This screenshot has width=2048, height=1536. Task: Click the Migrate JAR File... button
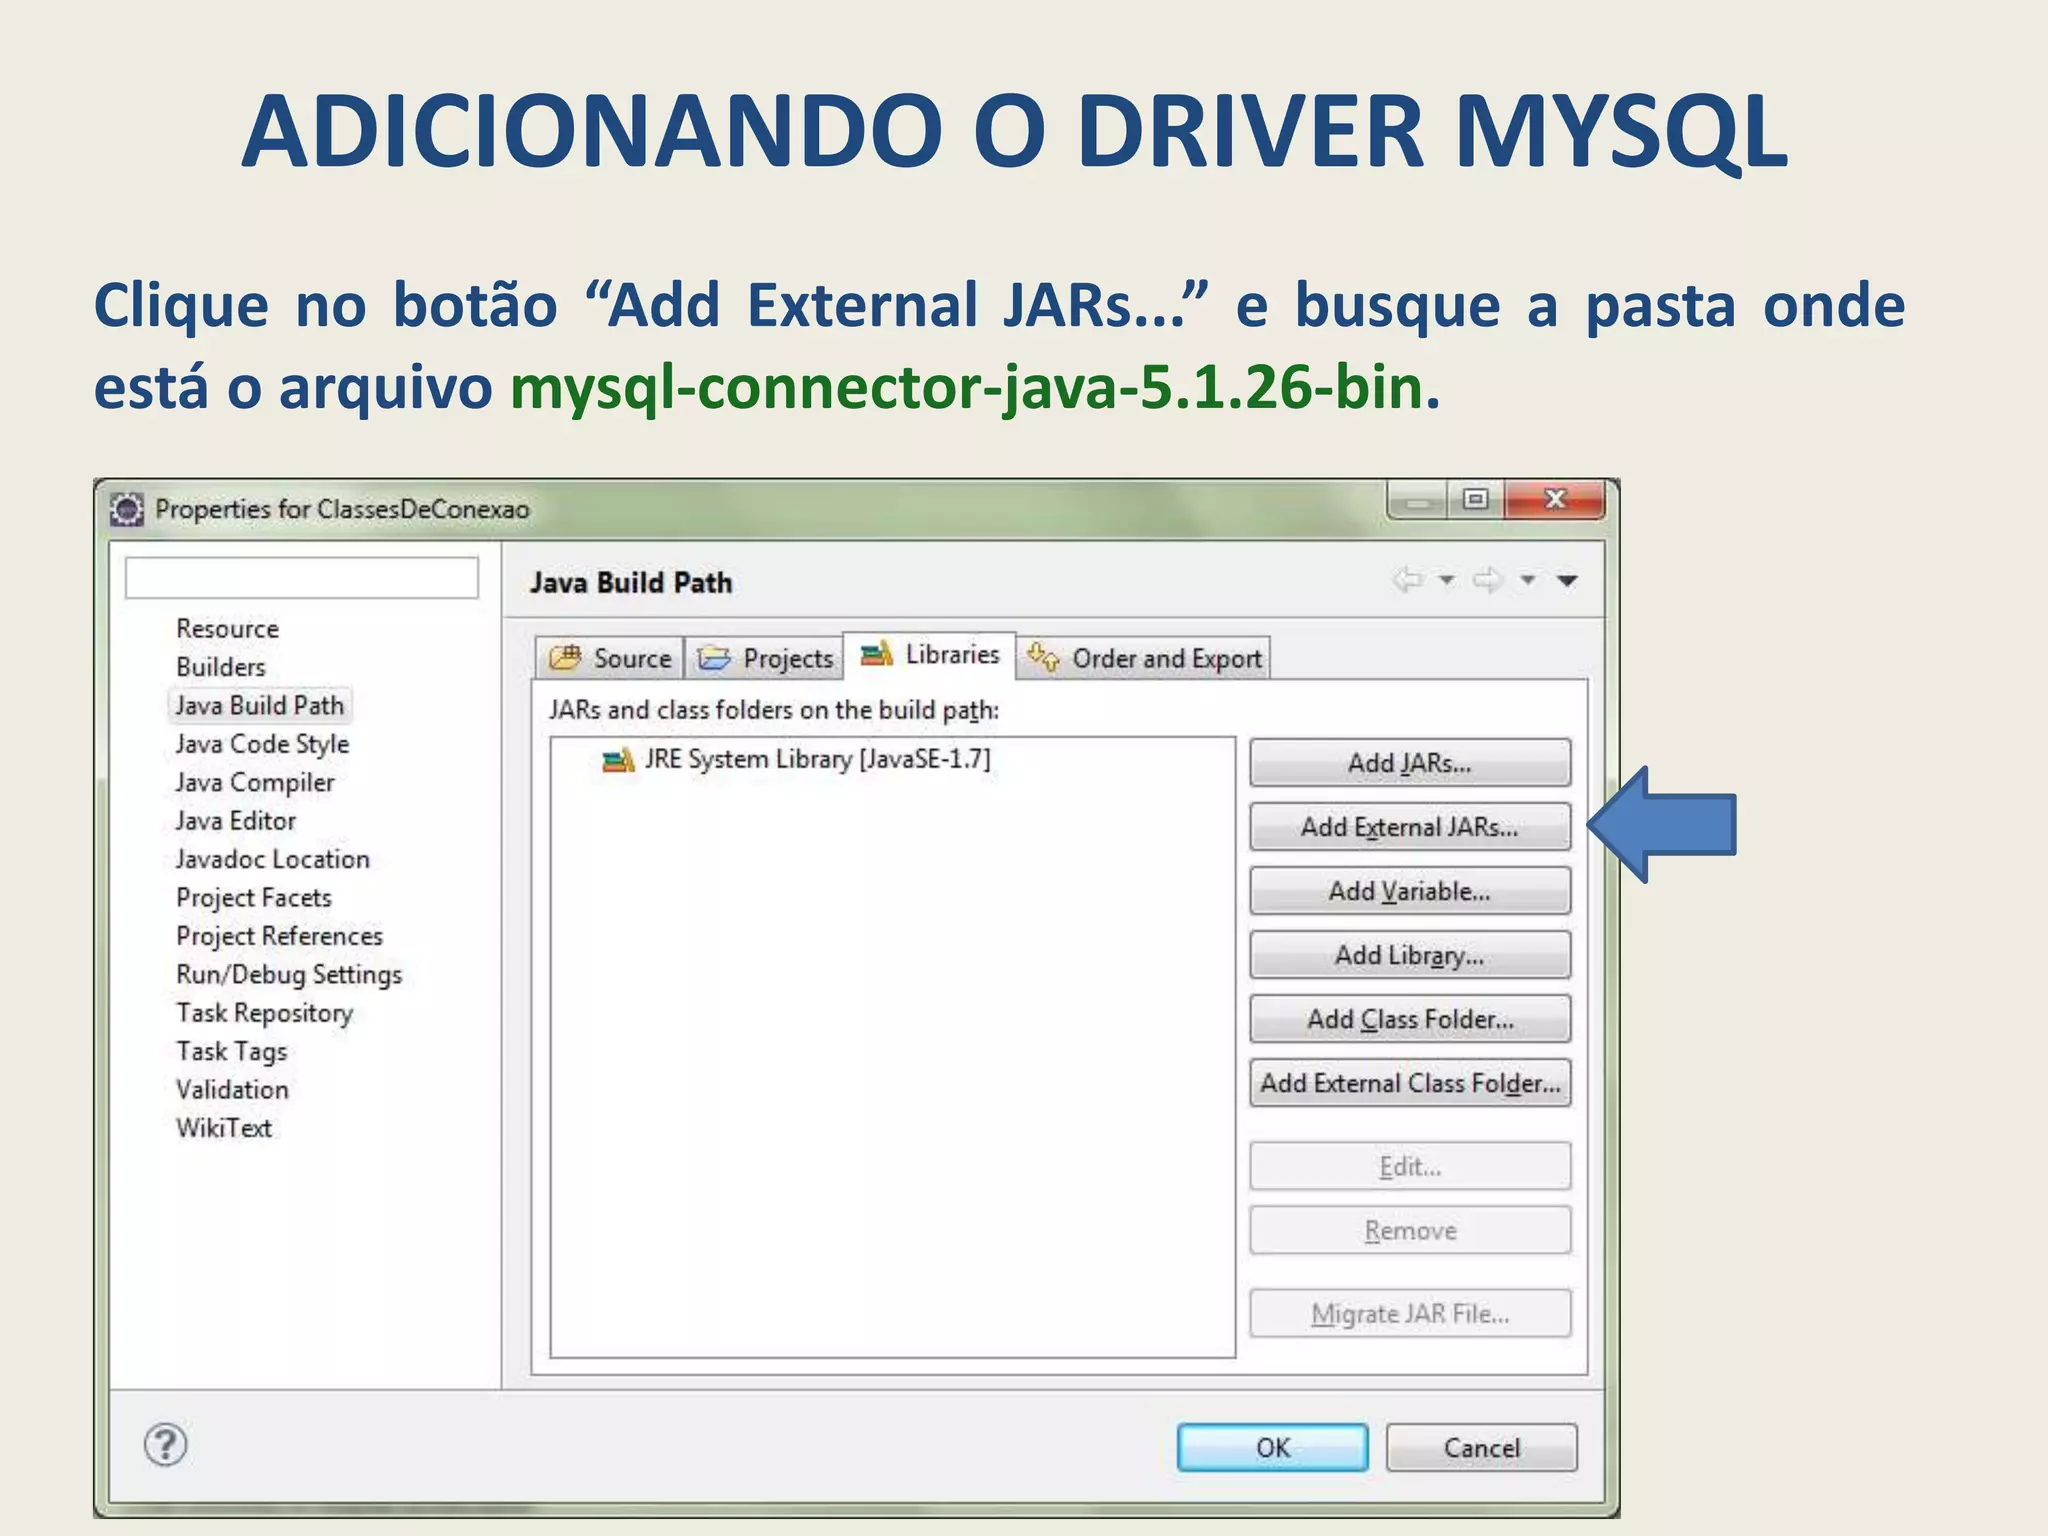click(1410, 1313)
